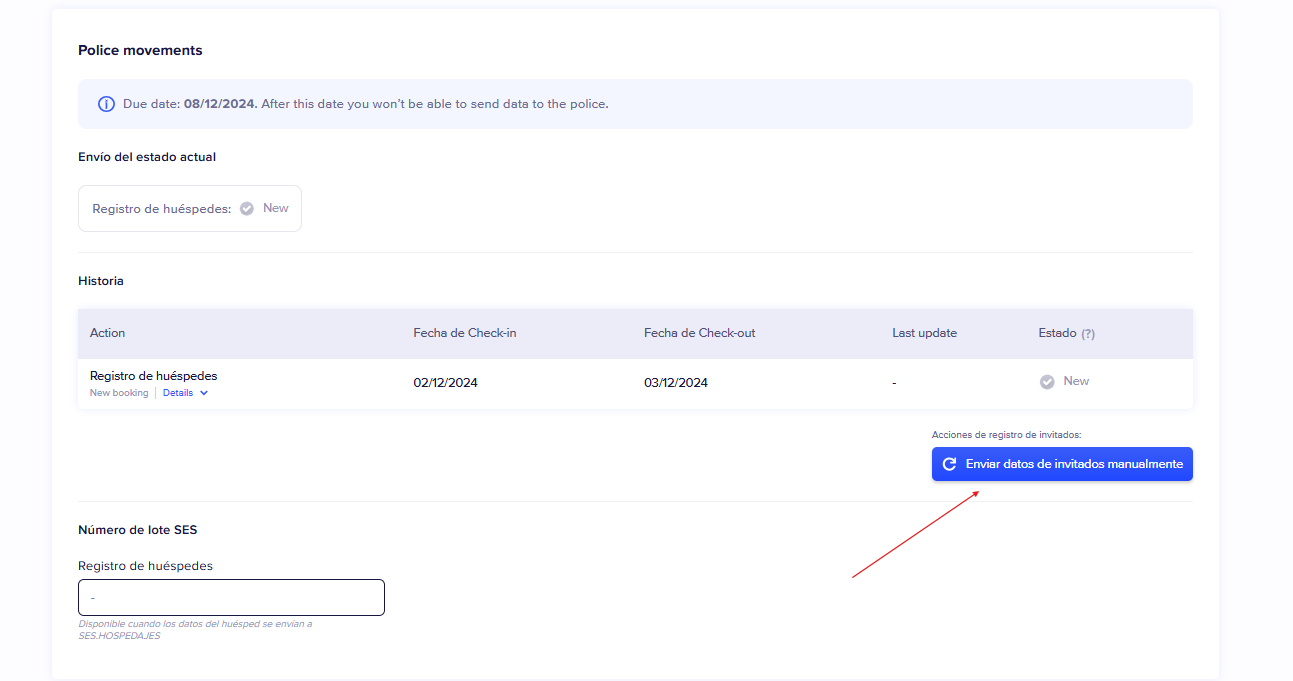The image size is (1293, 681).
Task: Click the question mark help icon beside Estado
Action: tap(1088, 334)
